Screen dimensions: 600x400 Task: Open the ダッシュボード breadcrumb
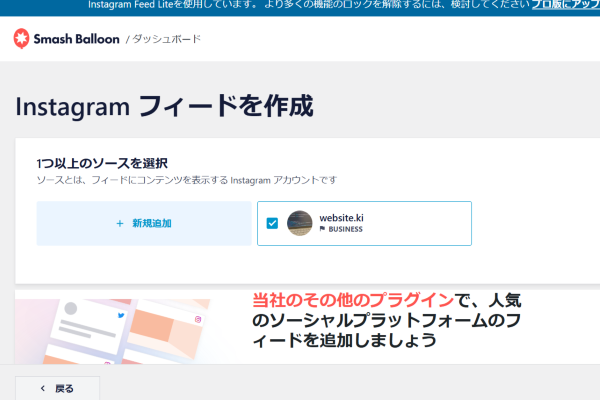166,39
